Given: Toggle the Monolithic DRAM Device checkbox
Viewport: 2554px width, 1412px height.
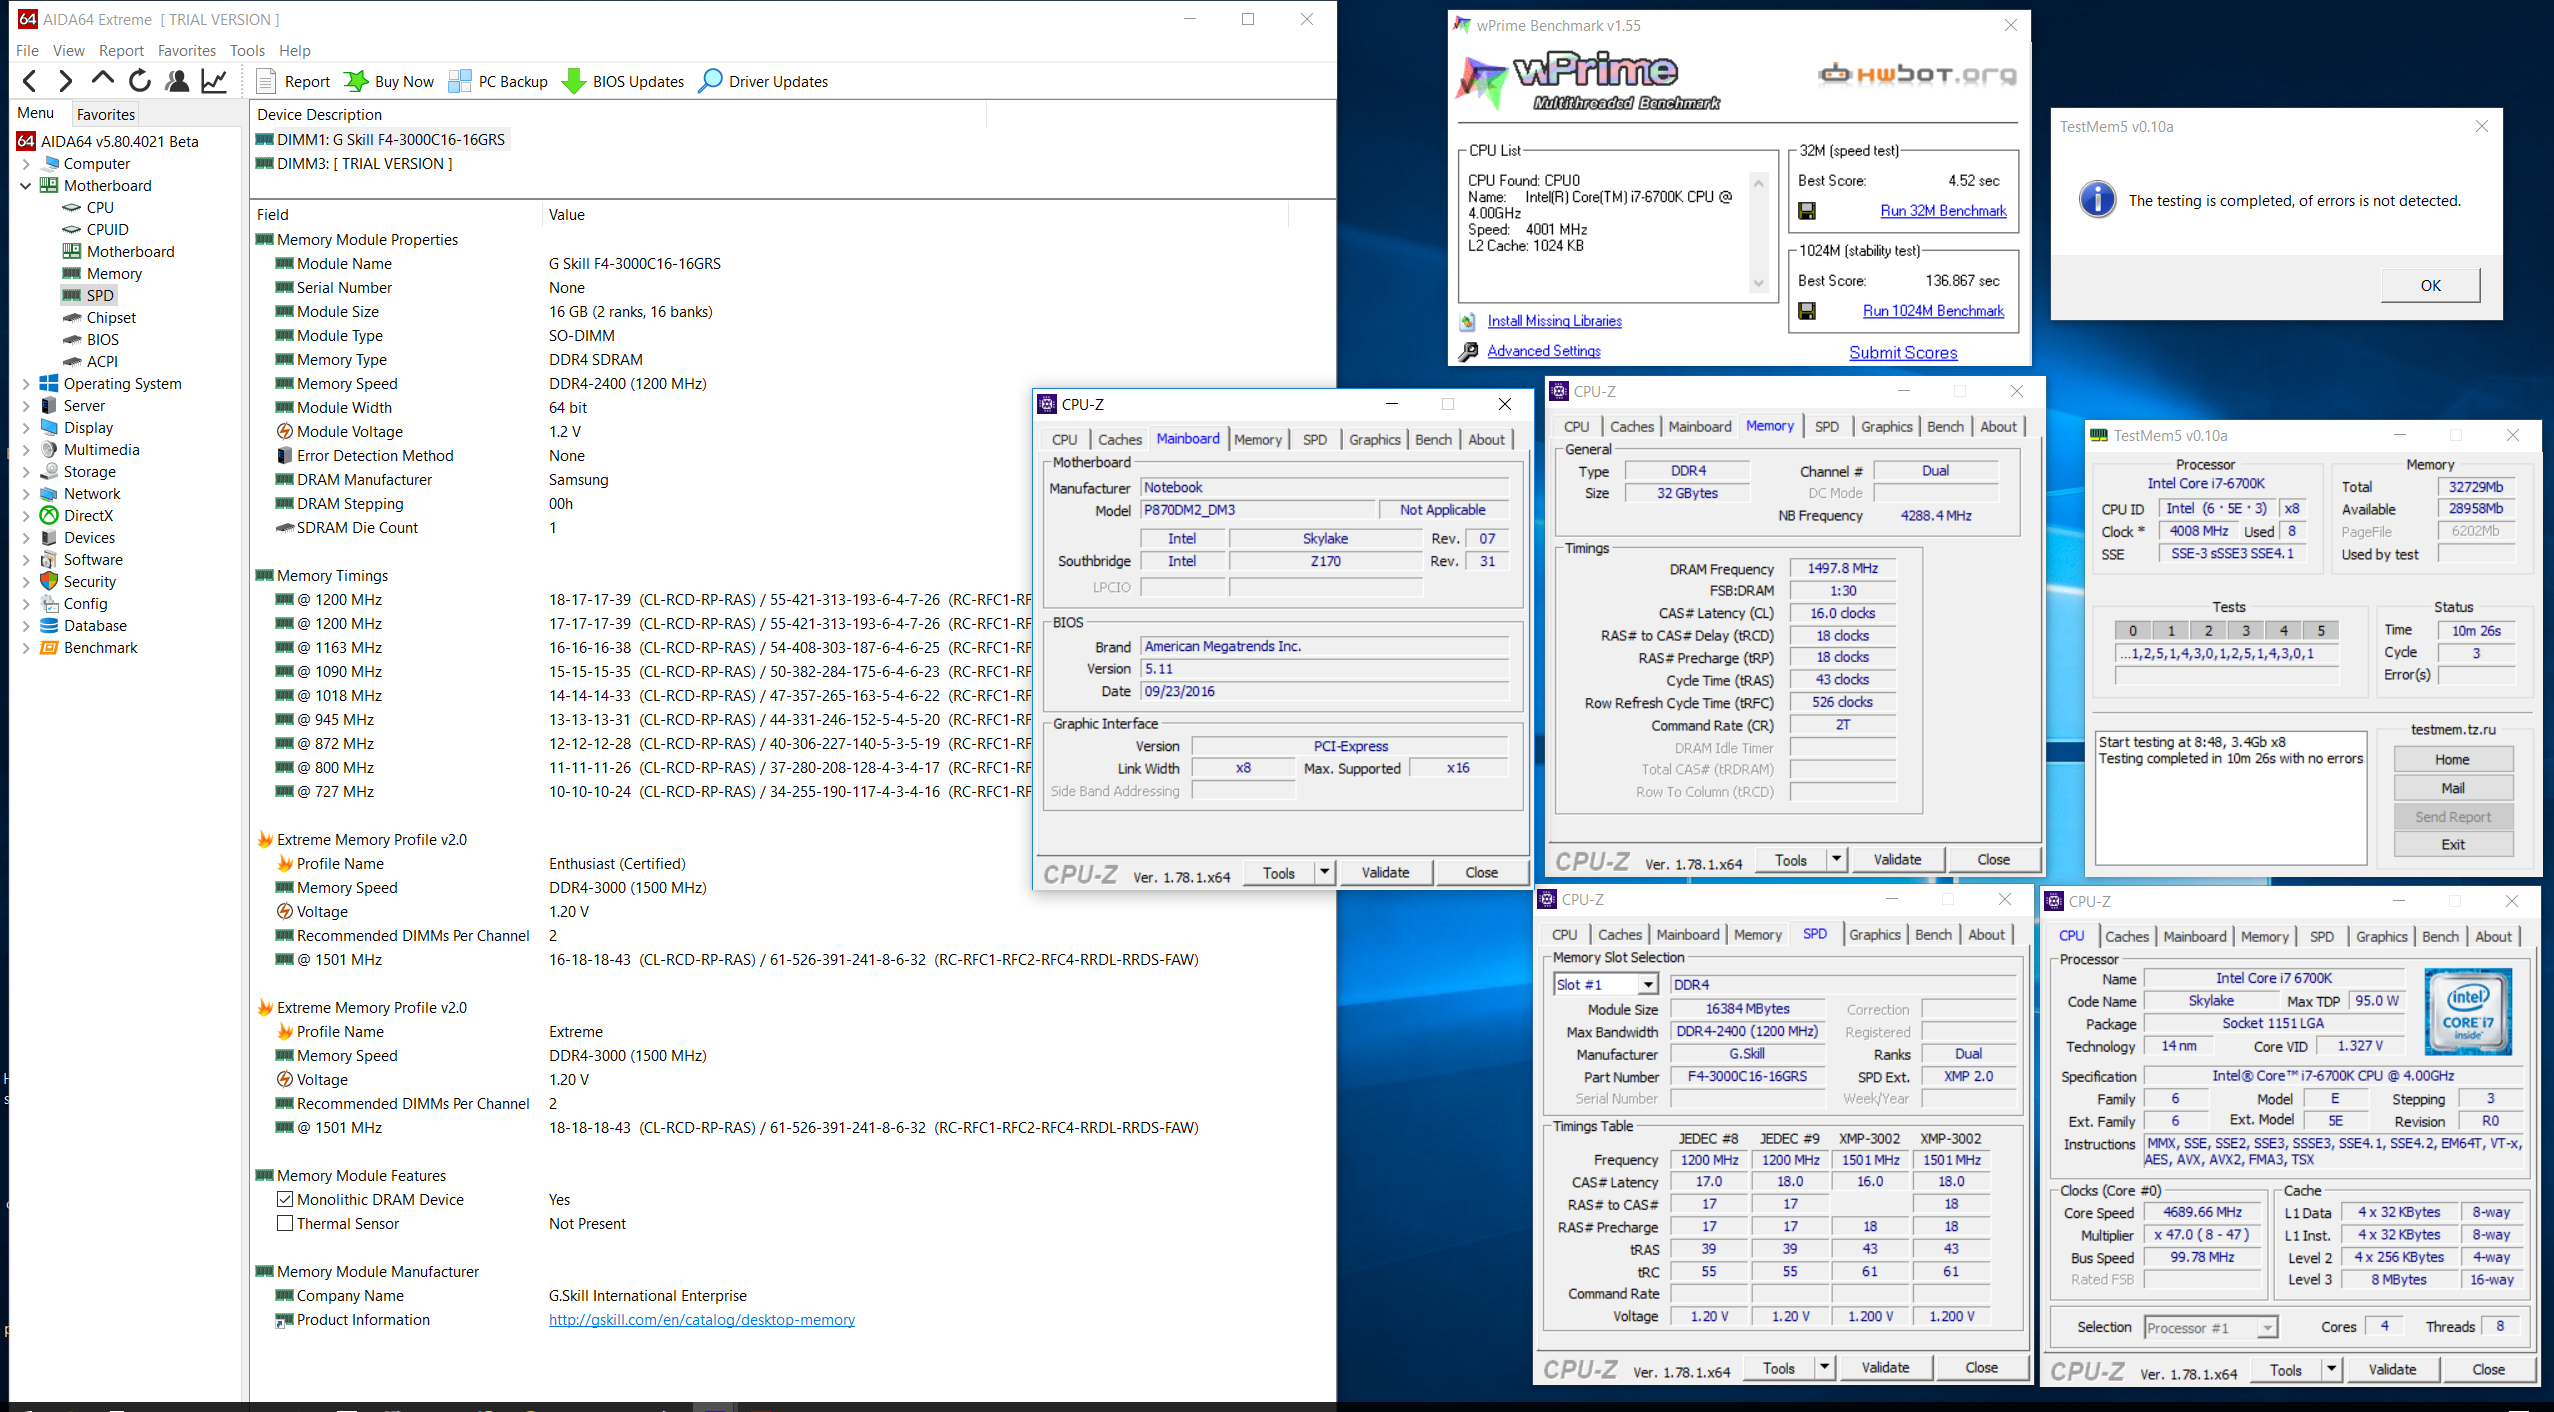Looking at the screenshot, I should click(x=285, y=1200).
